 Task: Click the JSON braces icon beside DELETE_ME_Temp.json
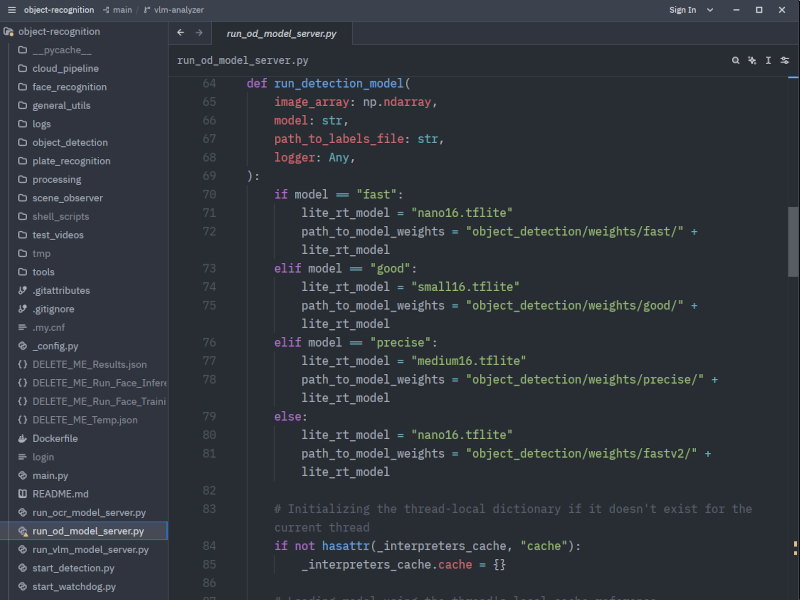click(22, 420)
